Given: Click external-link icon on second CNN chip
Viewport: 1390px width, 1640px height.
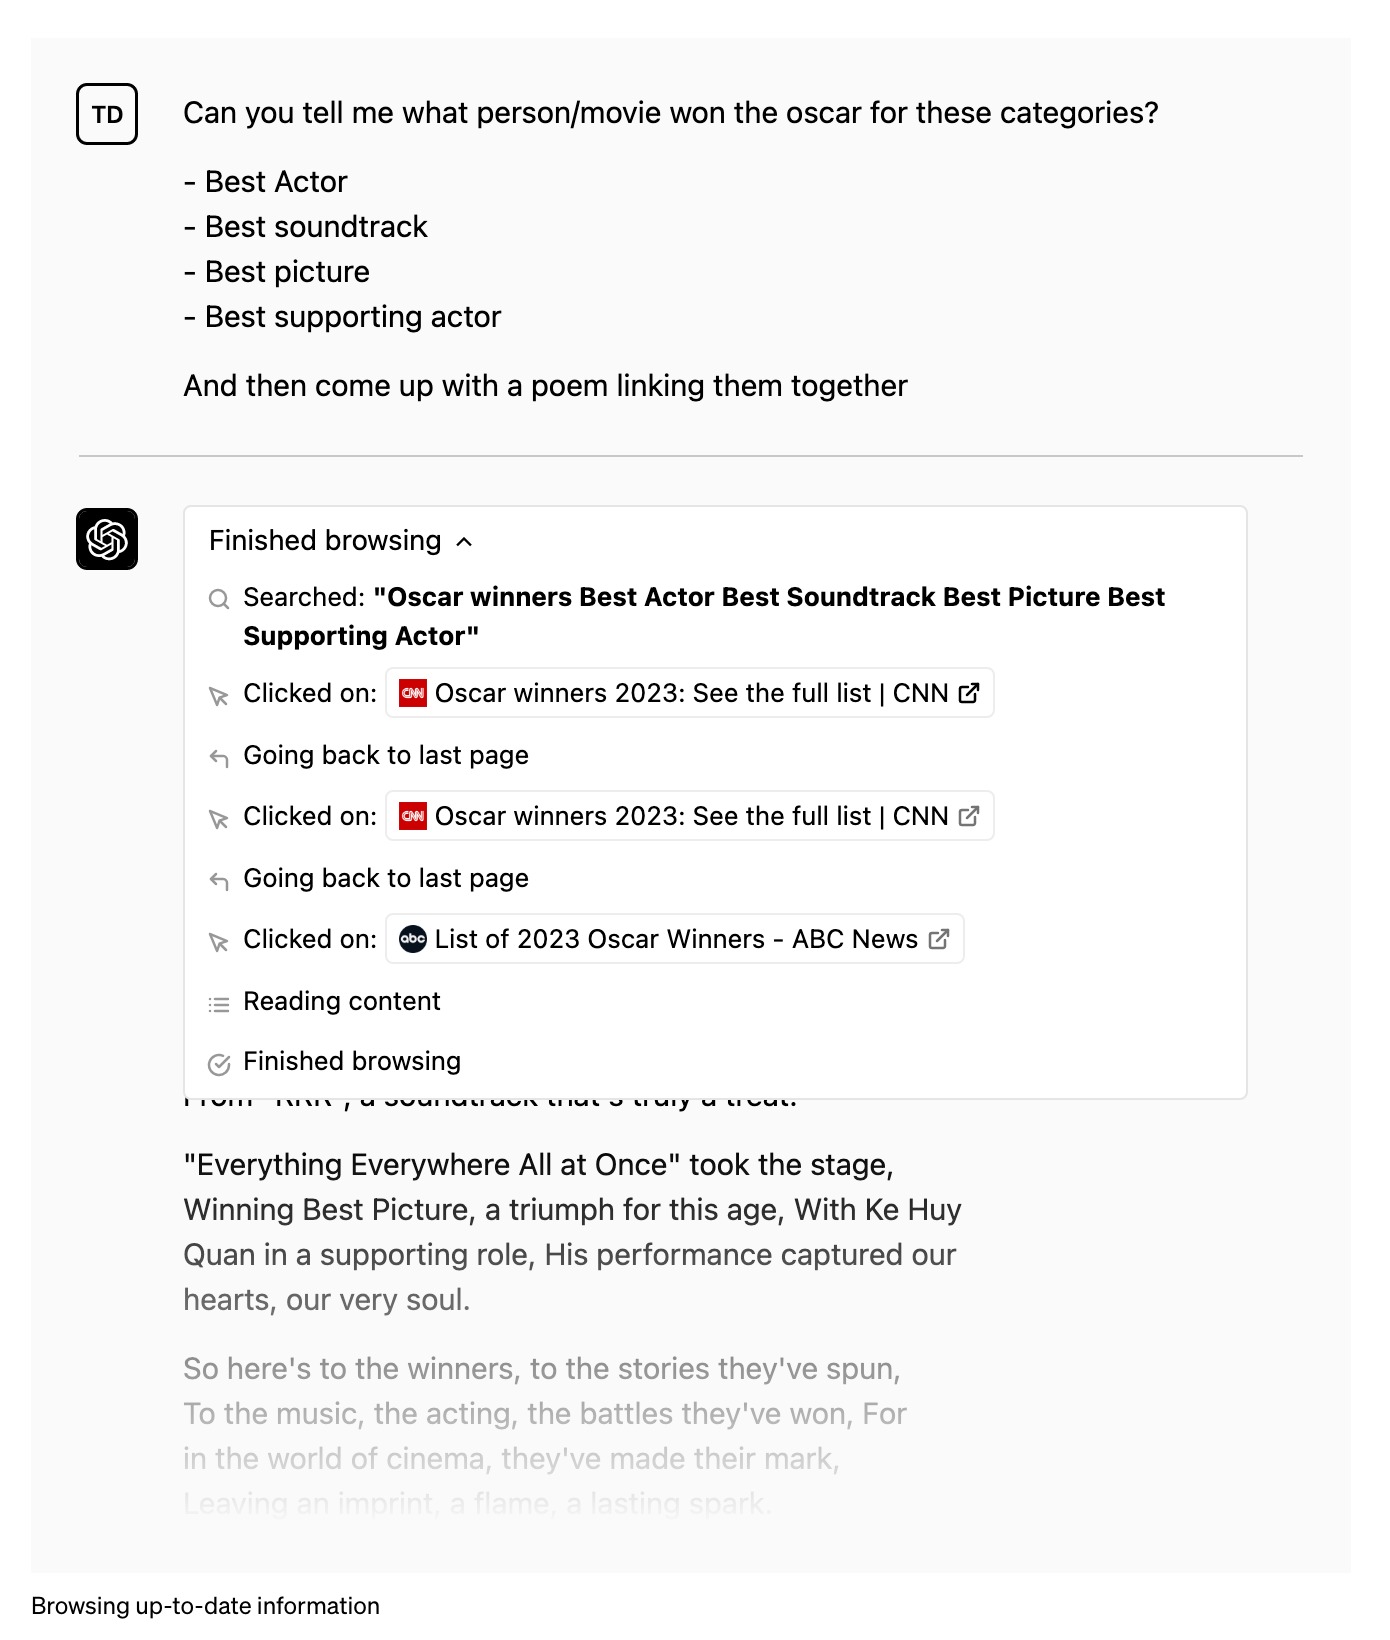Looking at the screenshot, I should (x=969, y=816).
